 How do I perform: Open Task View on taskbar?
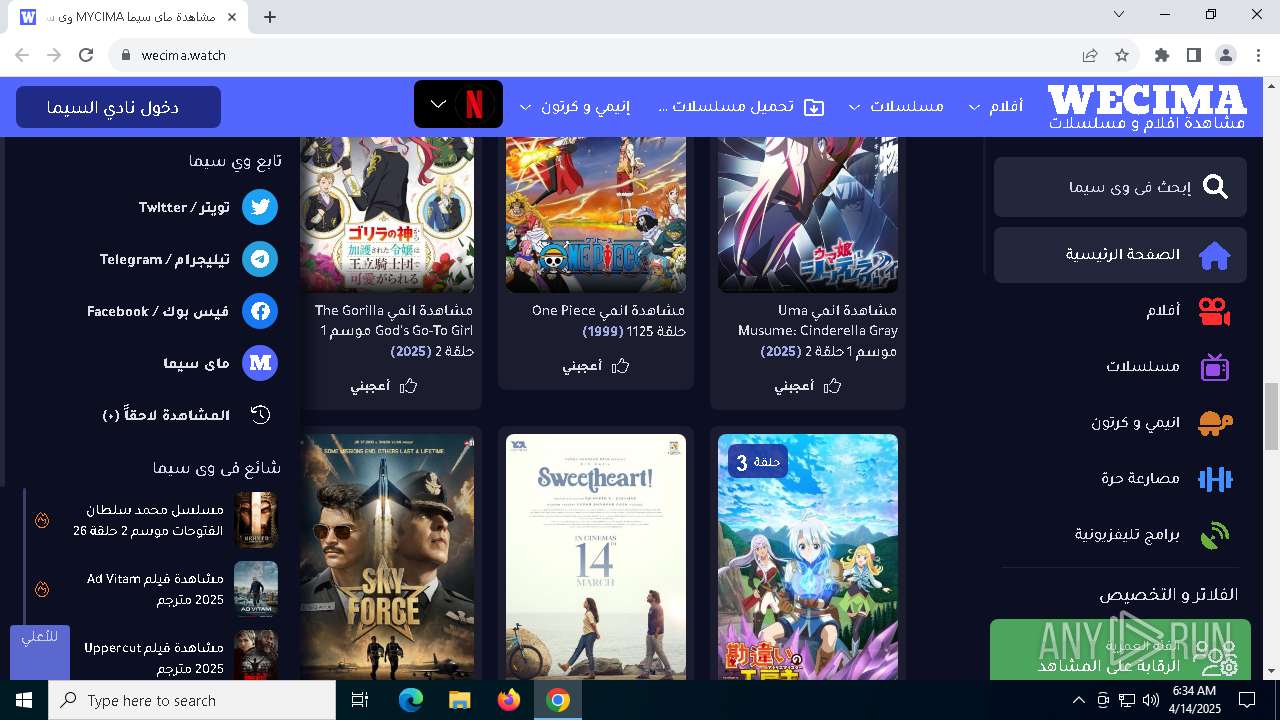click(x=361, y=700)
